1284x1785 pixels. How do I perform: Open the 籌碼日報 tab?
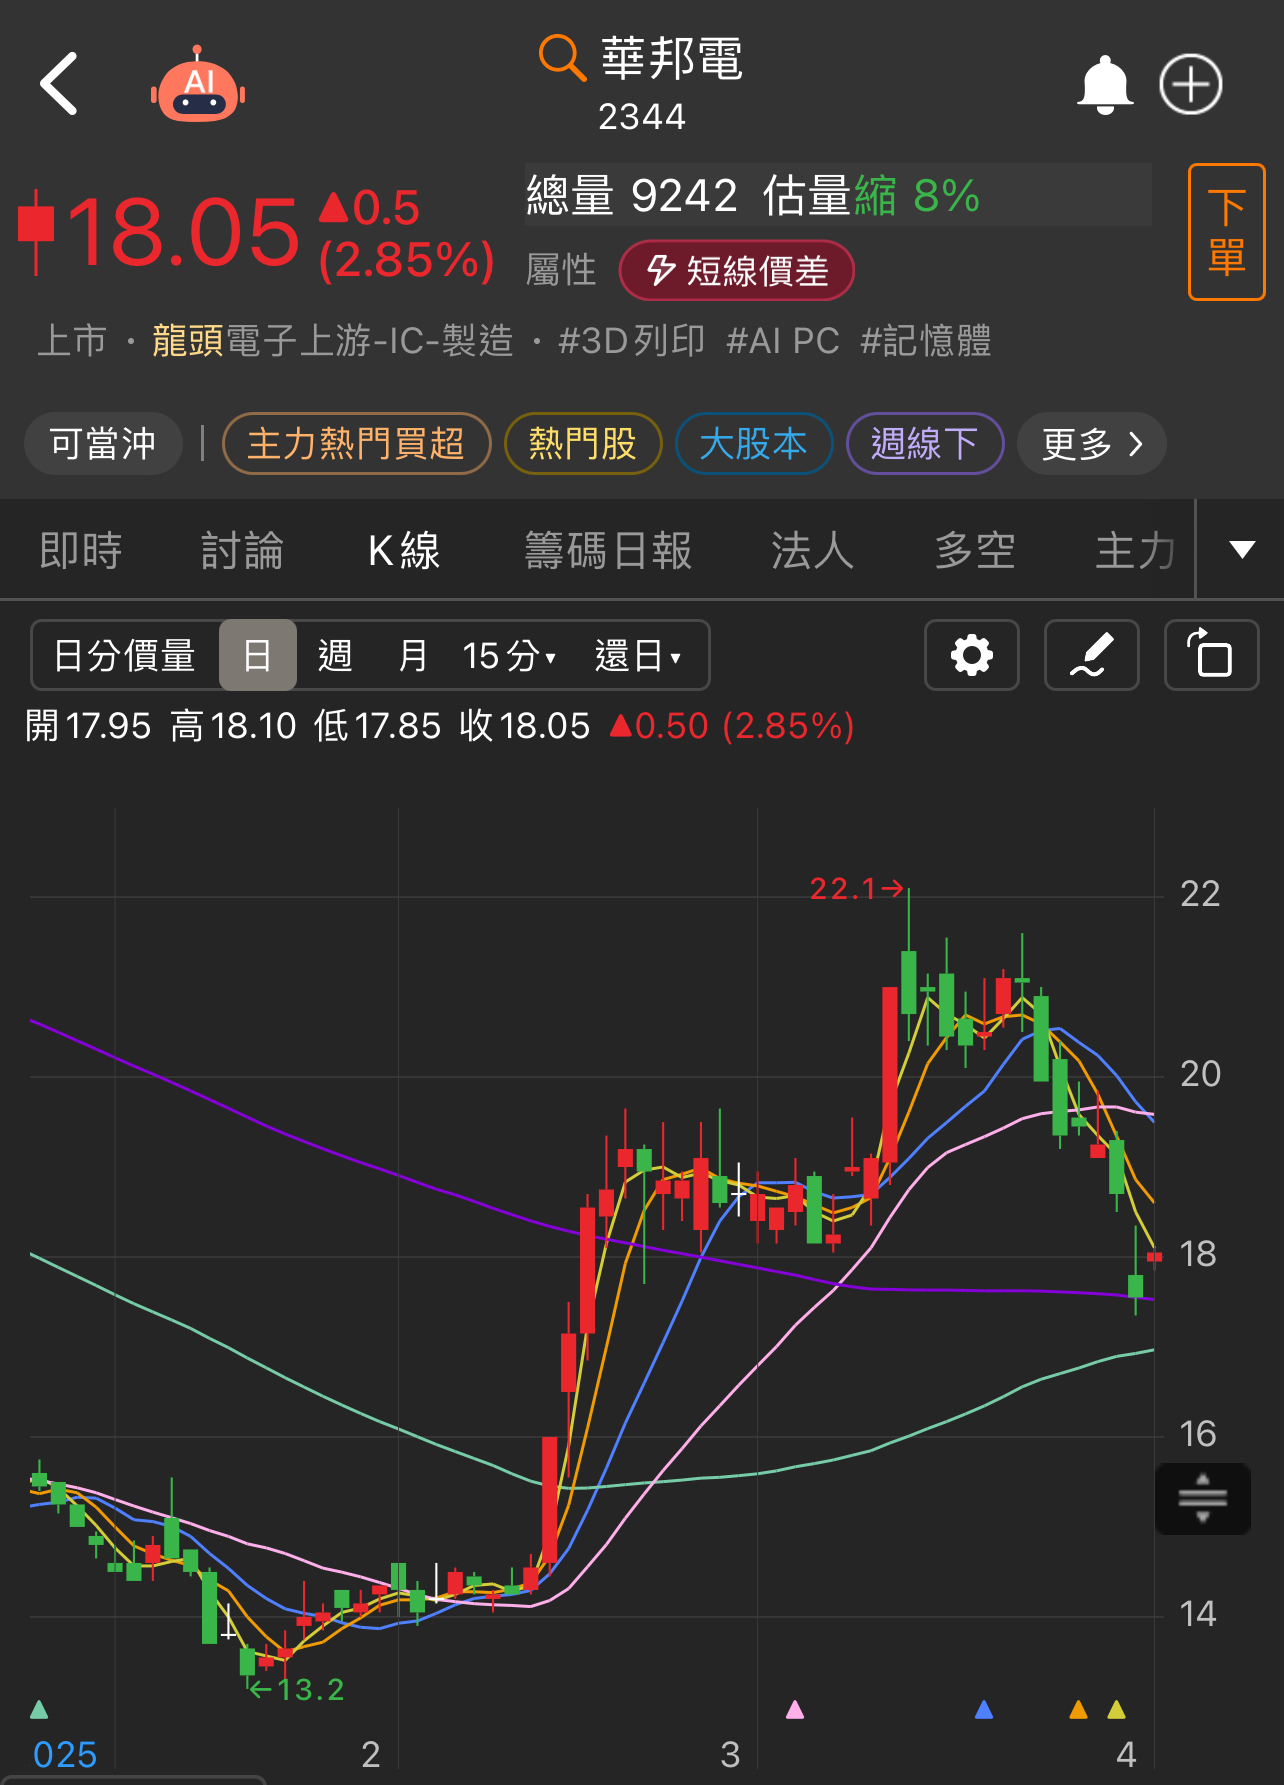click(x=608, y=551)
